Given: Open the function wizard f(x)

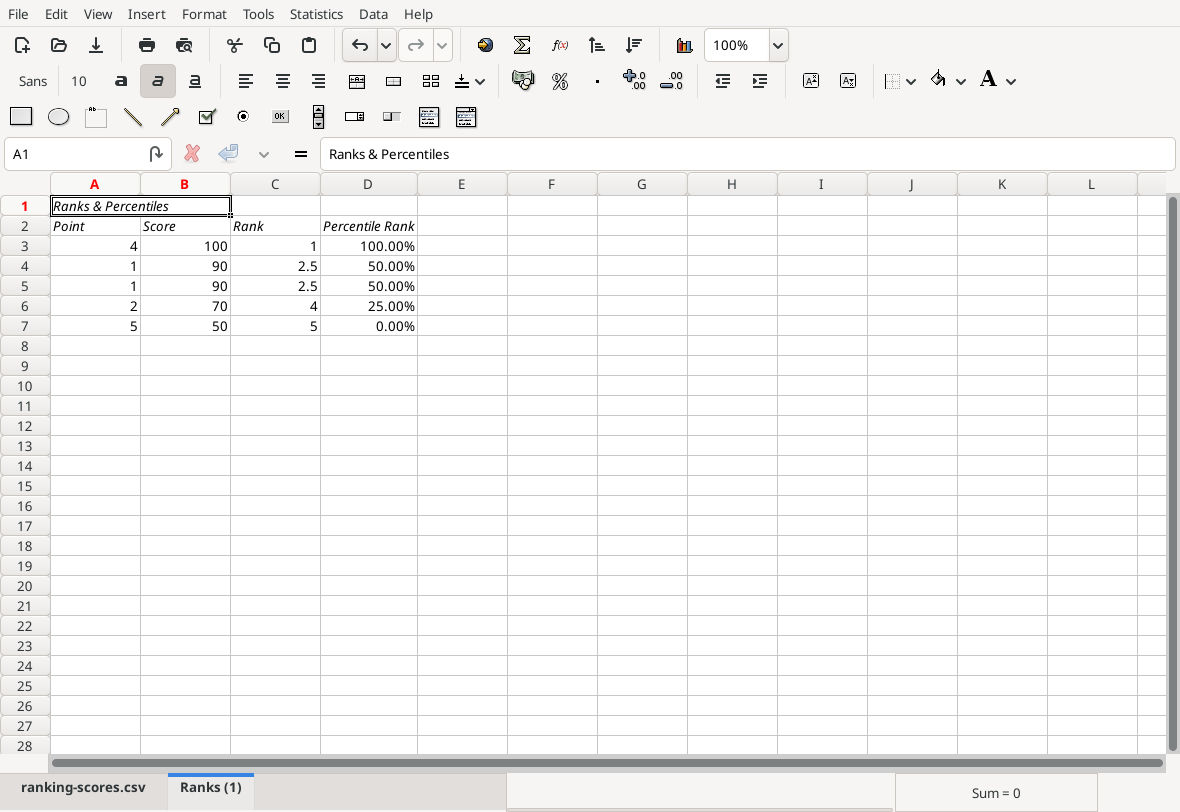Looking at the screenshot, I should (559, 45).
